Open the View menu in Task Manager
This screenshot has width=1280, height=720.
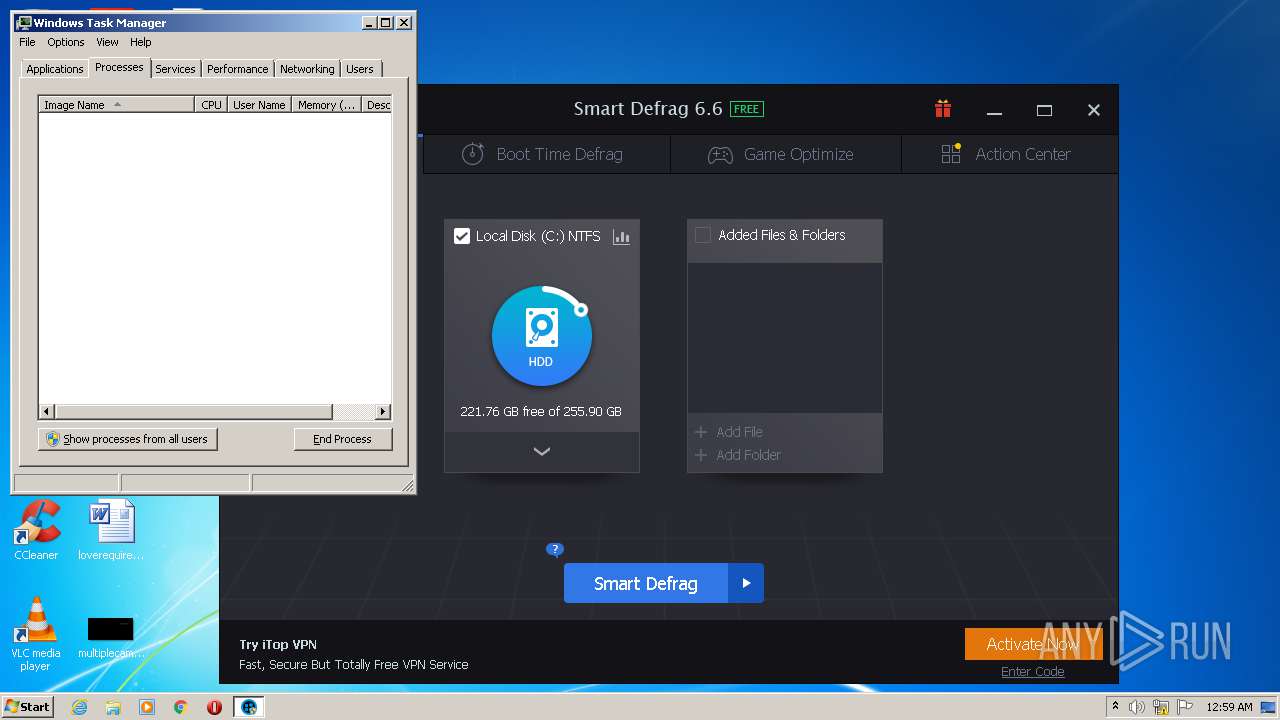pyautogui.click(x=107, y=42)
